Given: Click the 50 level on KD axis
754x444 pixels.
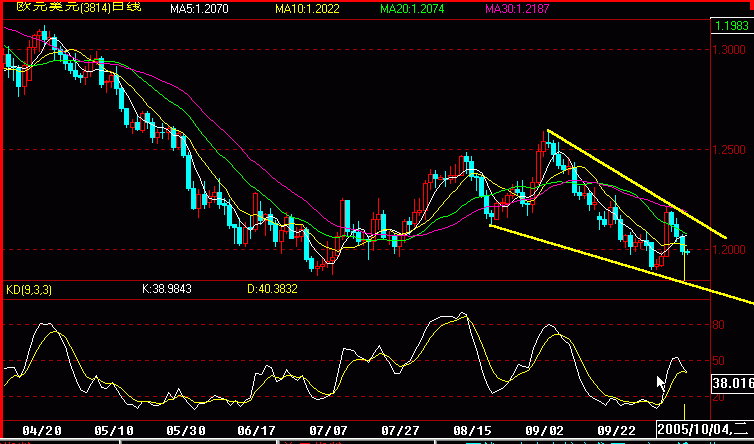Looking at the screenshot, I should (718, 361).
